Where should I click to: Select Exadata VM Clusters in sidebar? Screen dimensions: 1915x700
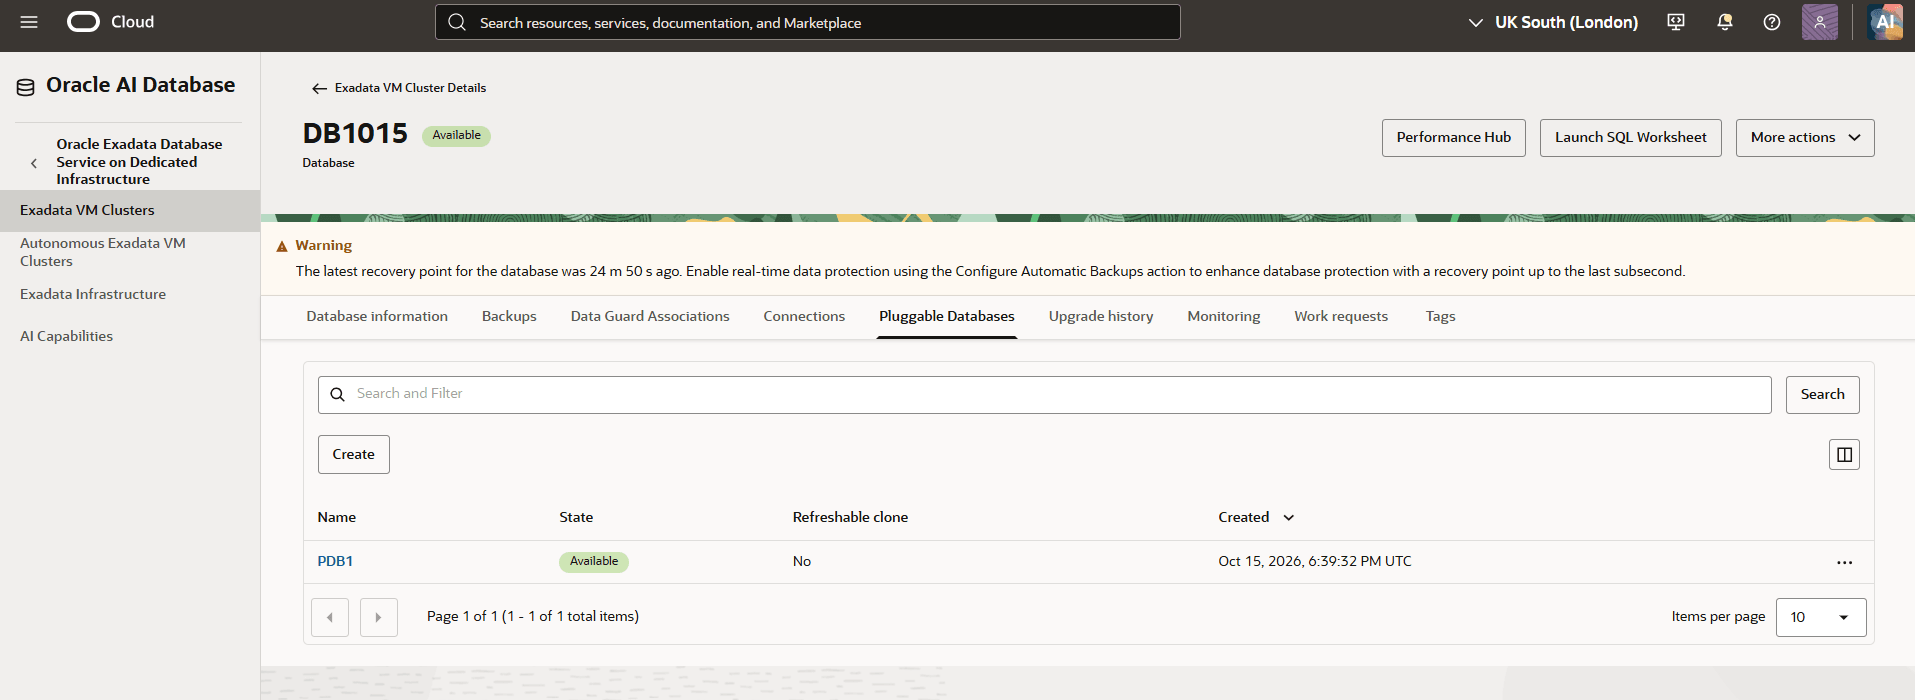pyautogui.click(x=130, y=211)
